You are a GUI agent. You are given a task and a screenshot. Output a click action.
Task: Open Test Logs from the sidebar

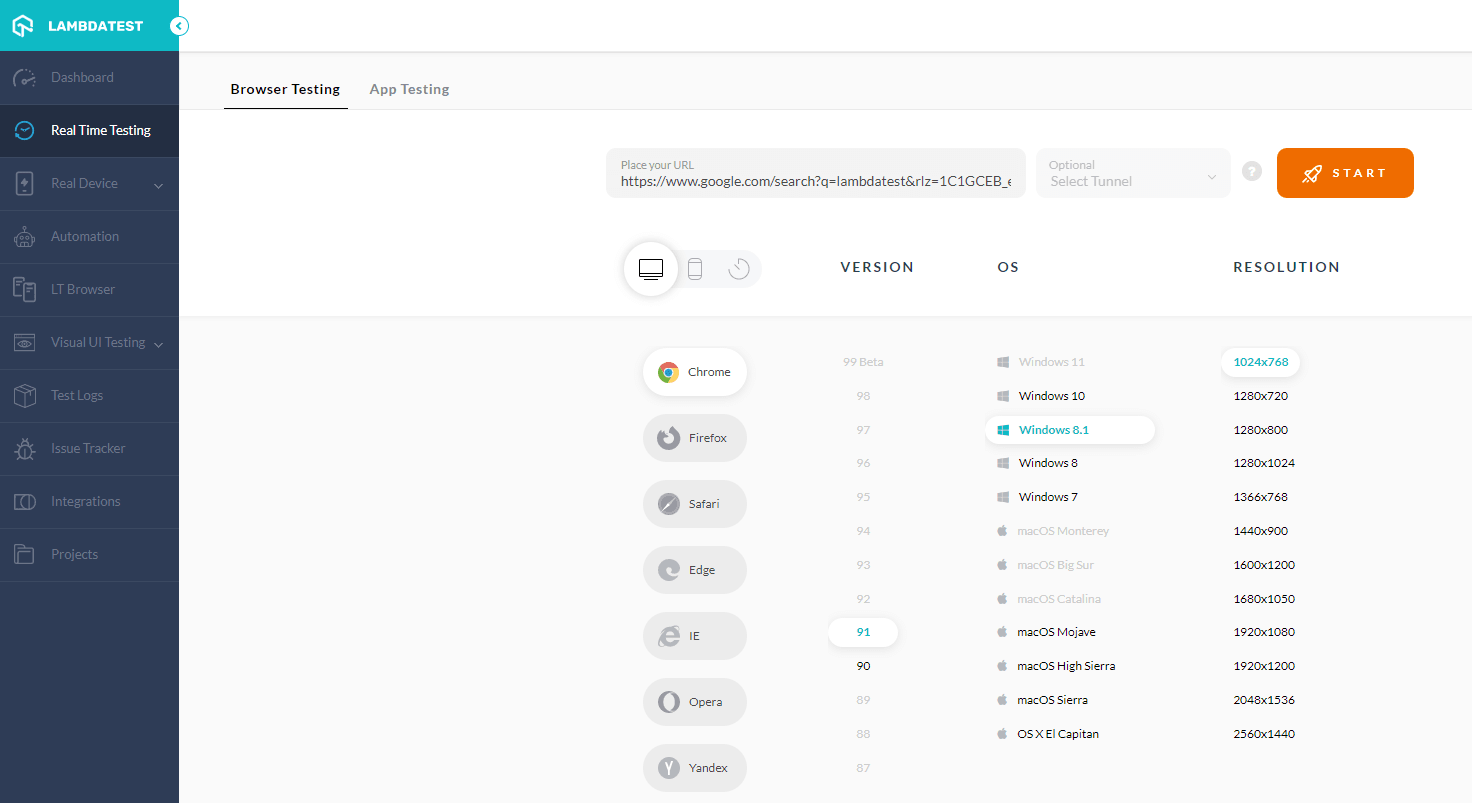coord(78,395)
